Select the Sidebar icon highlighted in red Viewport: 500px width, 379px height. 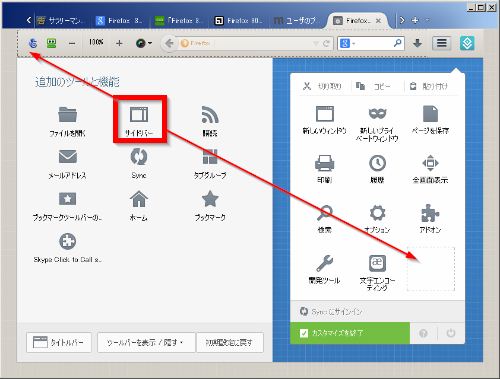point(139,115)
